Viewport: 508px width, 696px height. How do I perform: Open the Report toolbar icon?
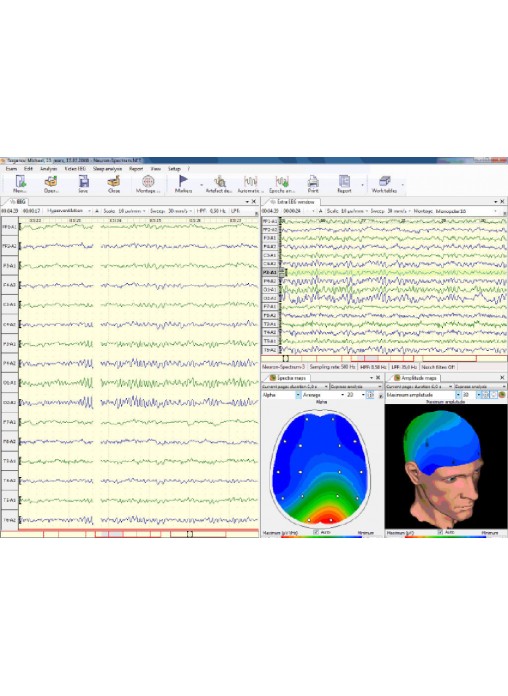[x=344, y=184]
